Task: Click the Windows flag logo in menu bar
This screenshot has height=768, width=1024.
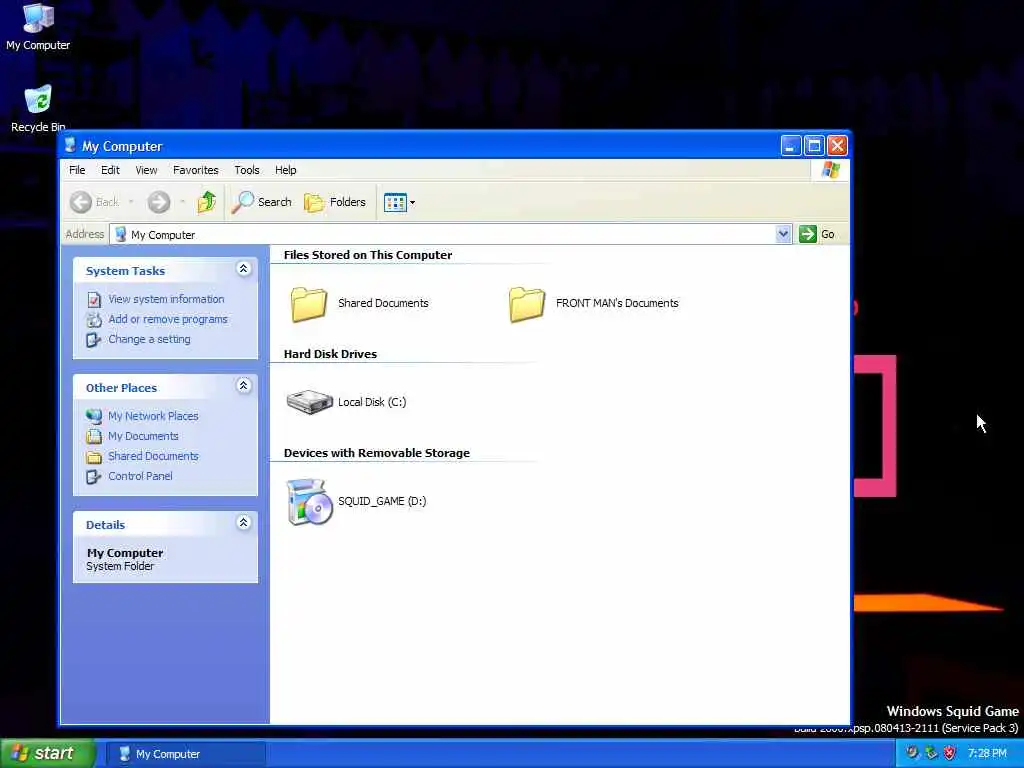Action: click(831, 170)
